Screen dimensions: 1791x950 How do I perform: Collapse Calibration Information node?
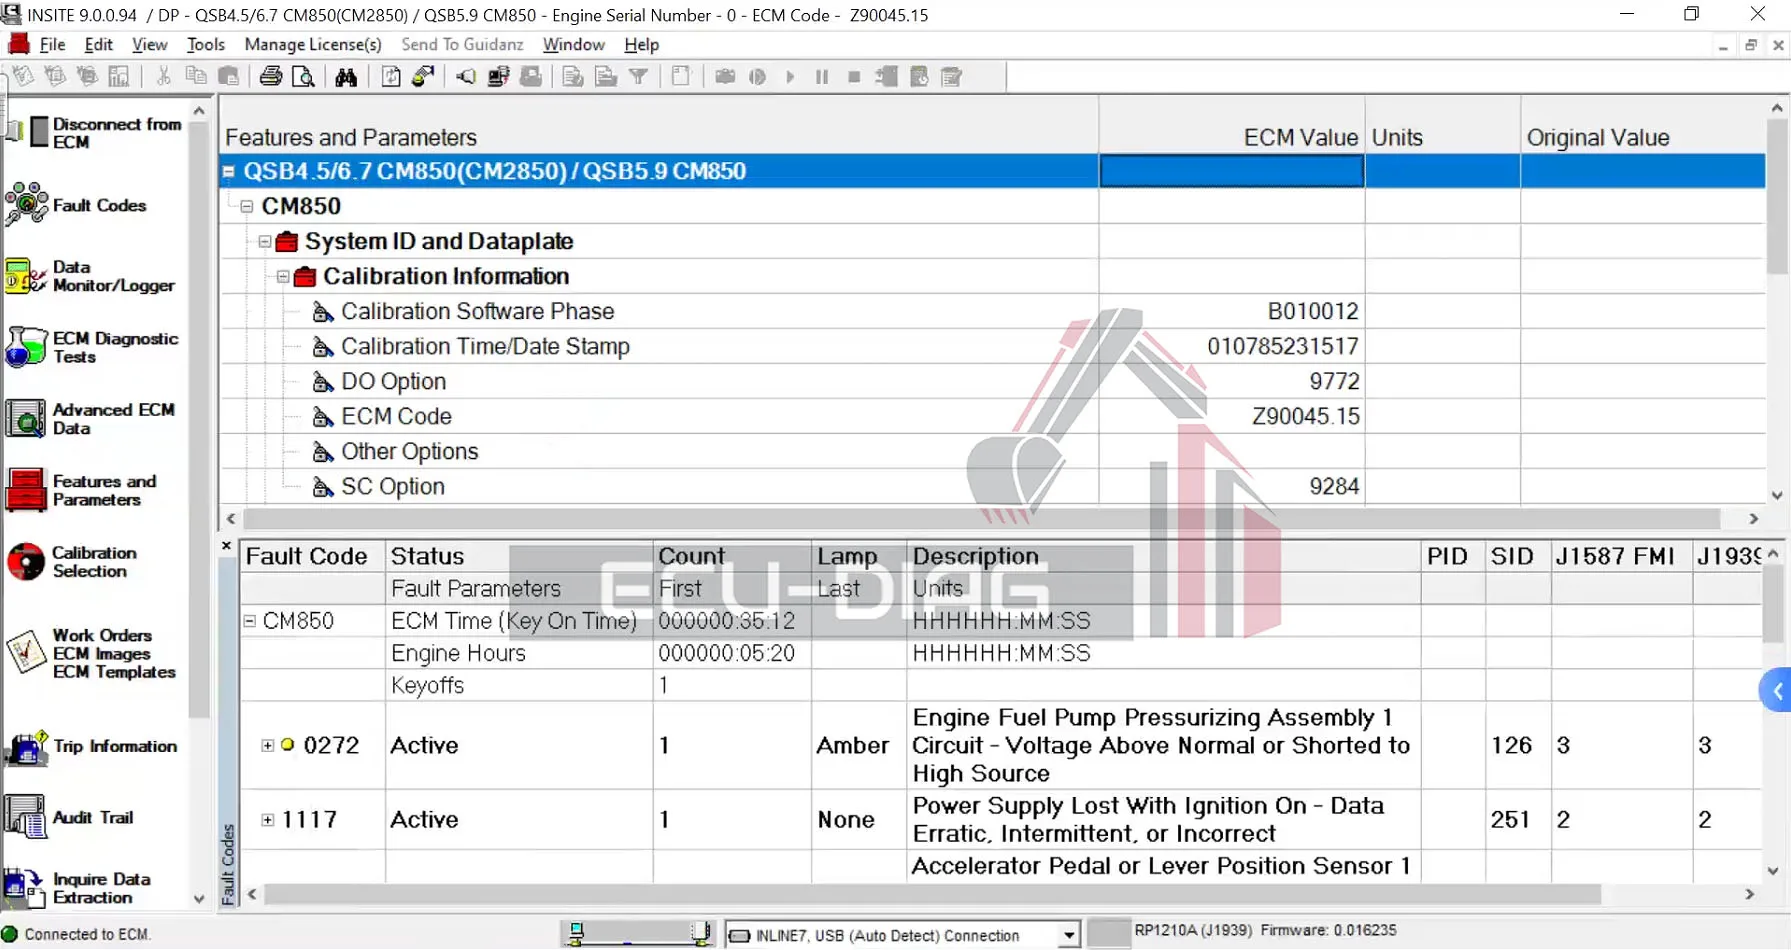[283, 277]
